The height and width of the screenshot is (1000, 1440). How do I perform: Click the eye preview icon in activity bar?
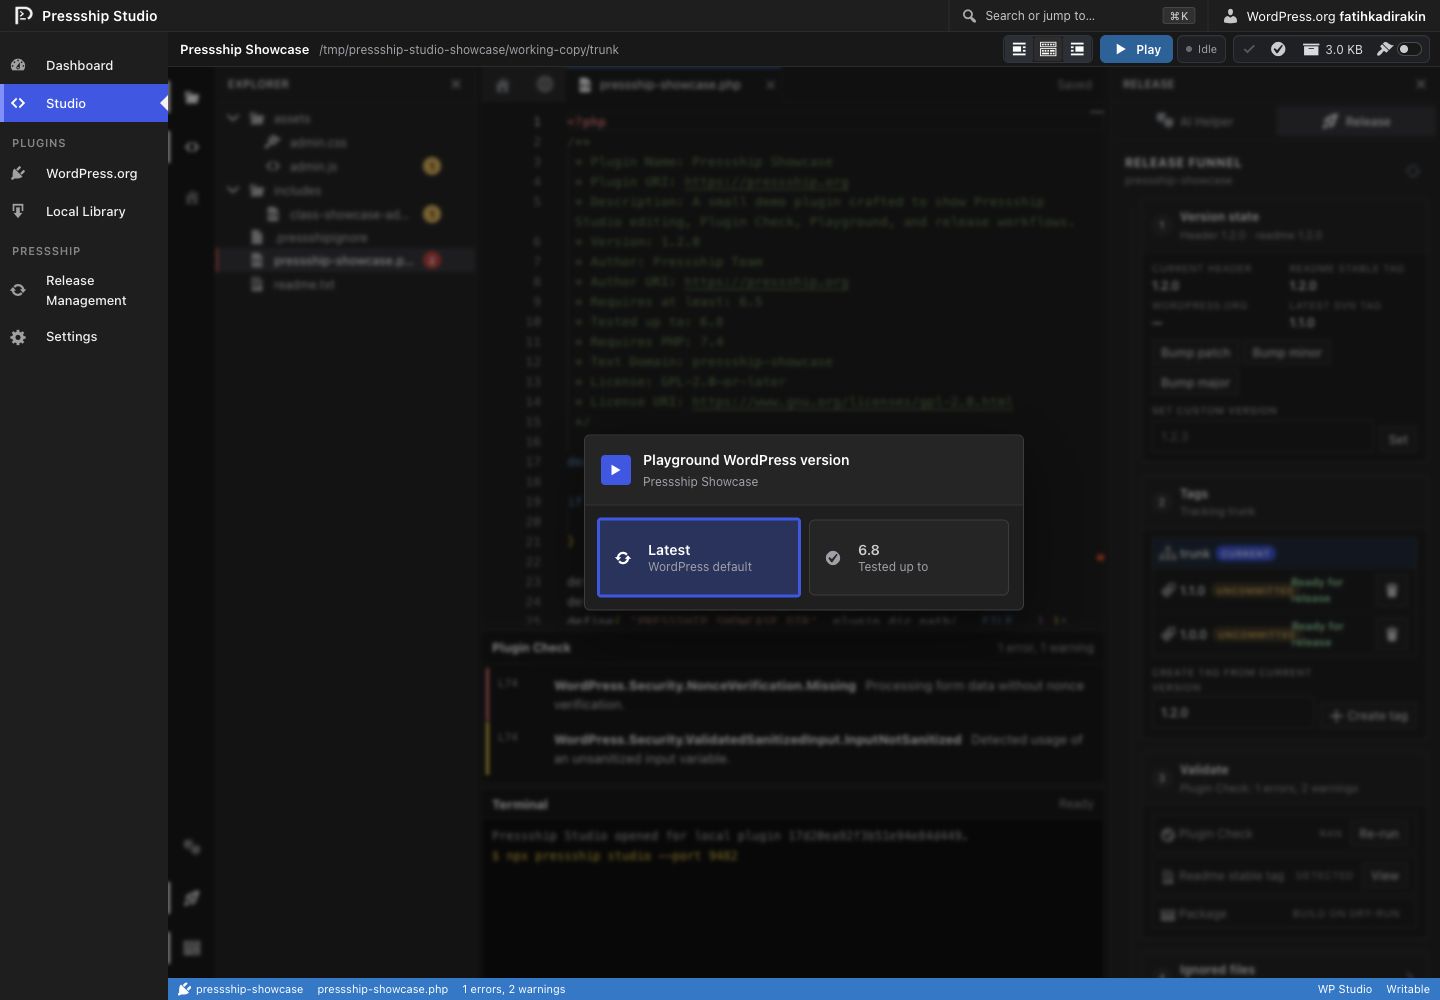click(x=192, y=147)
